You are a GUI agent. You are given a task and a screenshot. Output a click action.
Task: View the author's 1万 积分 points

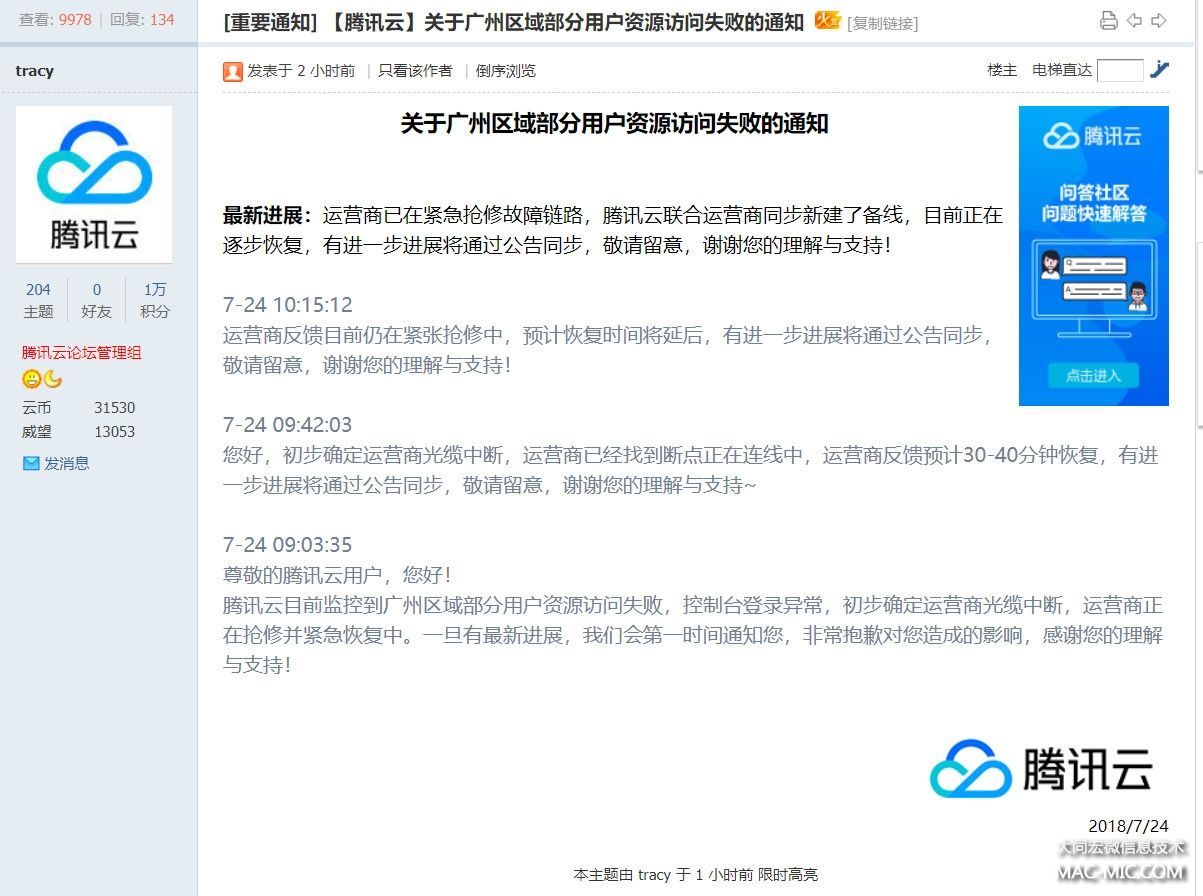click(x=155, y=300)
